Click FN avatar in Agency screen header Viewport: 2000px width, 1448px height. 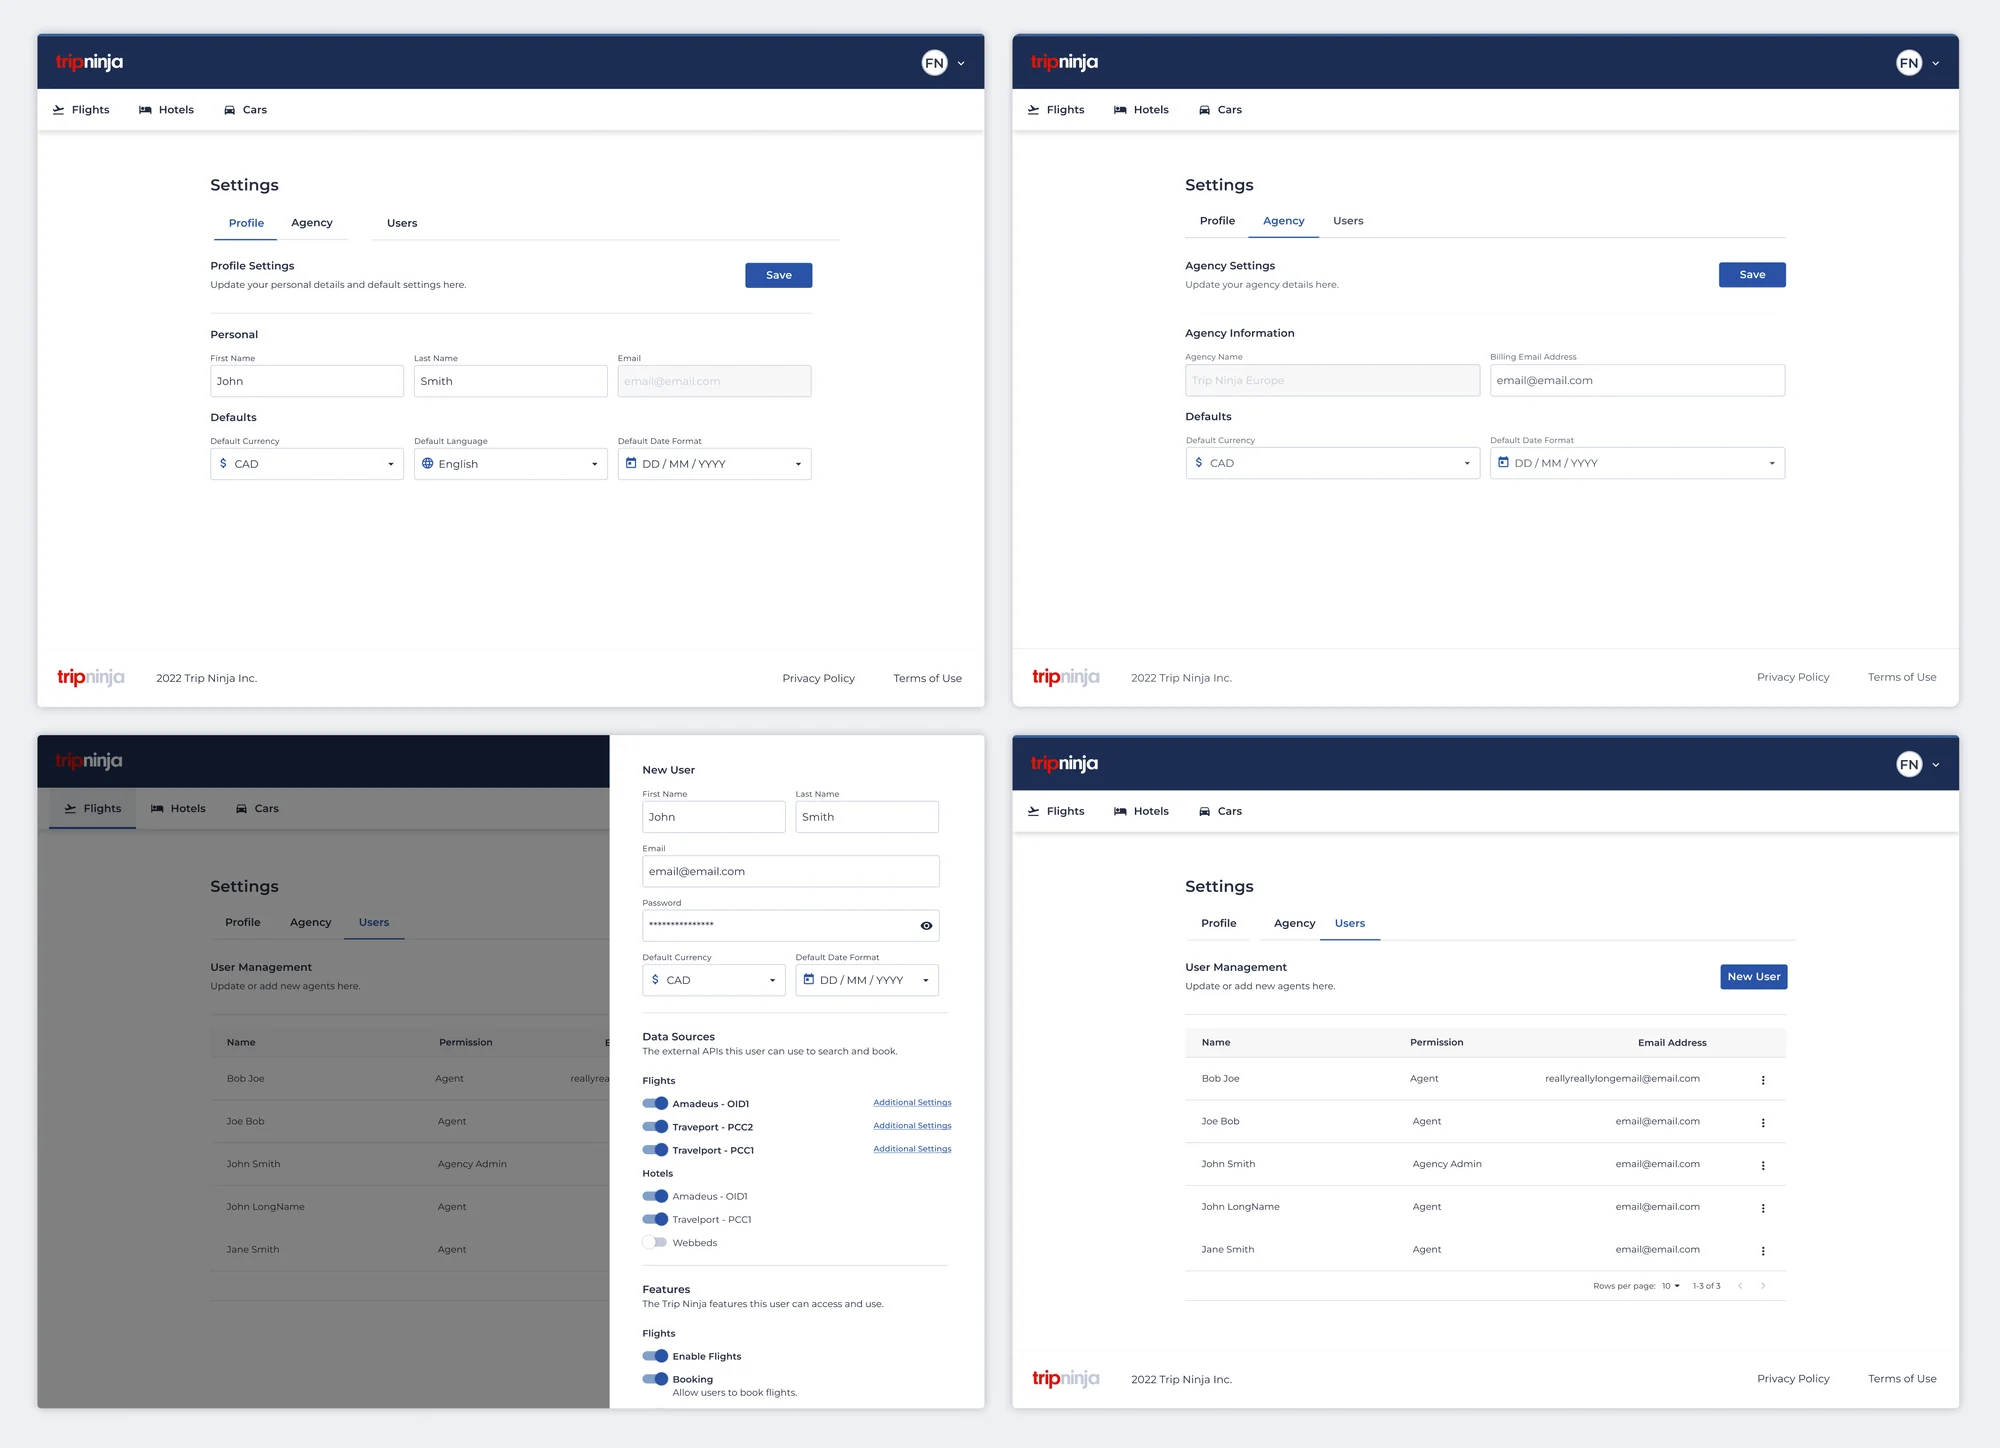(1909, 63)
